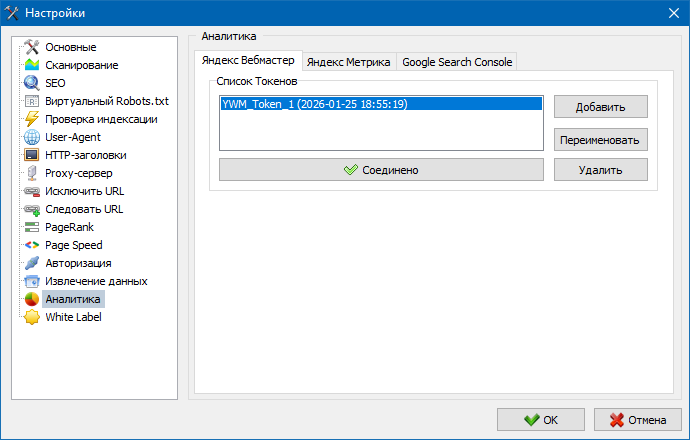The image size is (690, 440).
Task: Confirm settings with the OK button
Action: 541,419
